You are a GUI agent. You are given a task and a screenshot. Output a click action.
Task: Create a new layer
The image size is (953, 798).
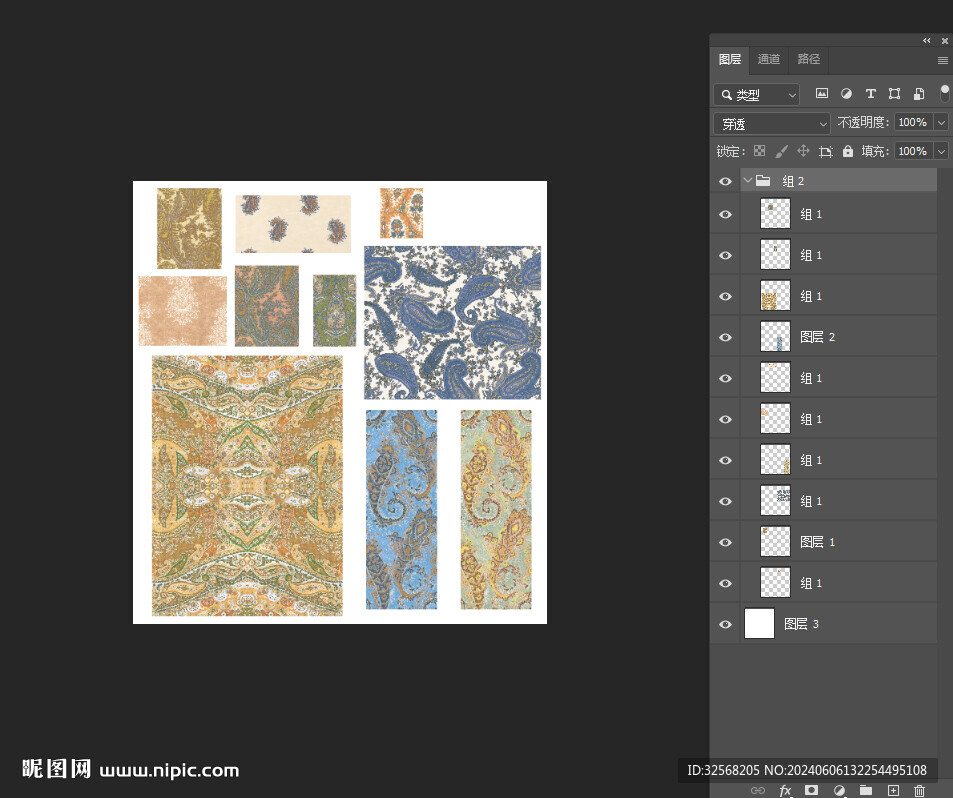point(893,790)
